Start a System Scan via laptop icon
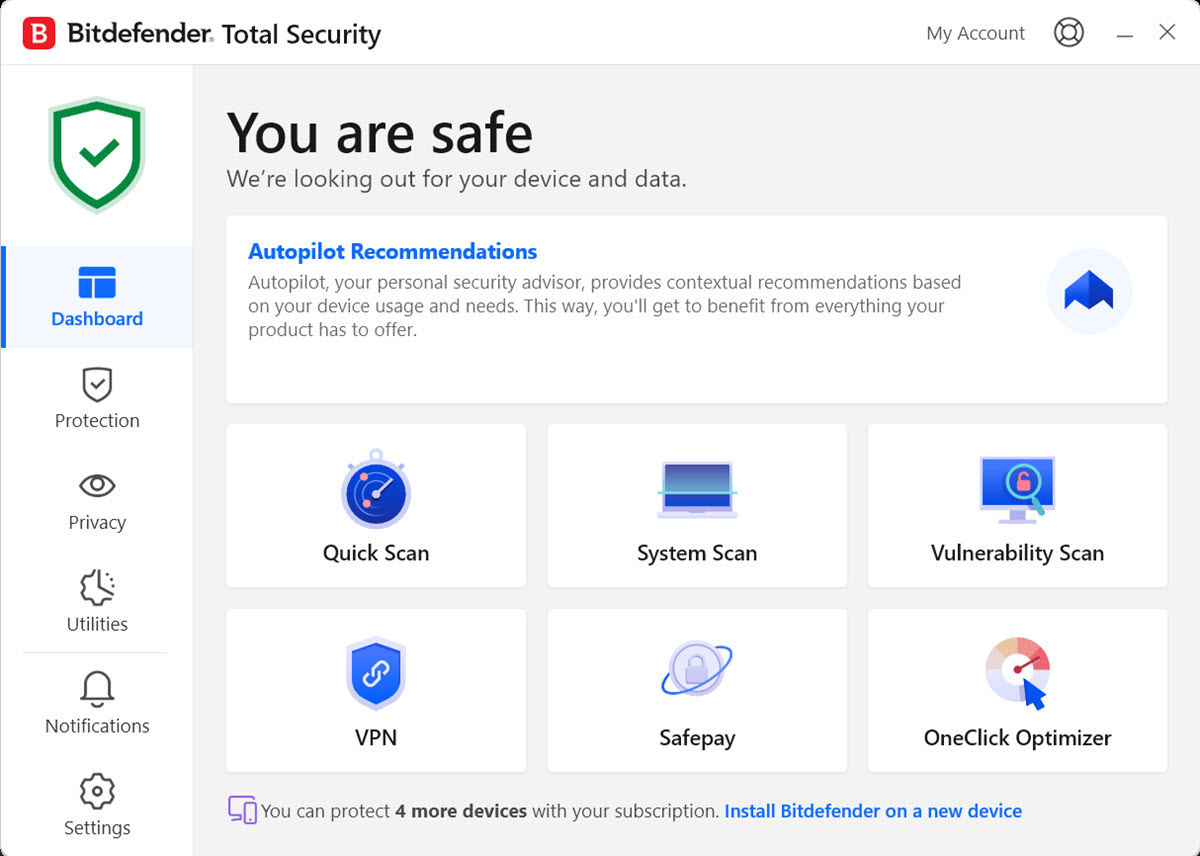 click(x=697, y=491)
